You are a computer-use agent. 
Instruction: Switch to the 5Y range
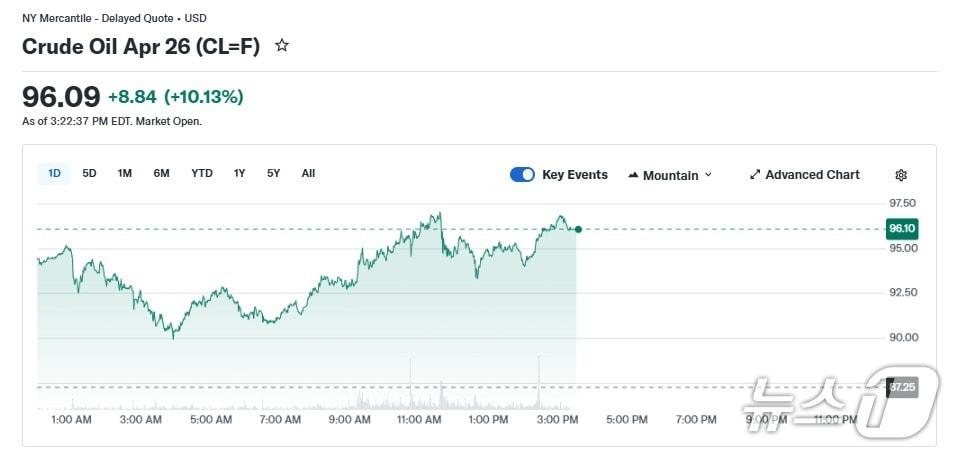[x=273, y=173]
